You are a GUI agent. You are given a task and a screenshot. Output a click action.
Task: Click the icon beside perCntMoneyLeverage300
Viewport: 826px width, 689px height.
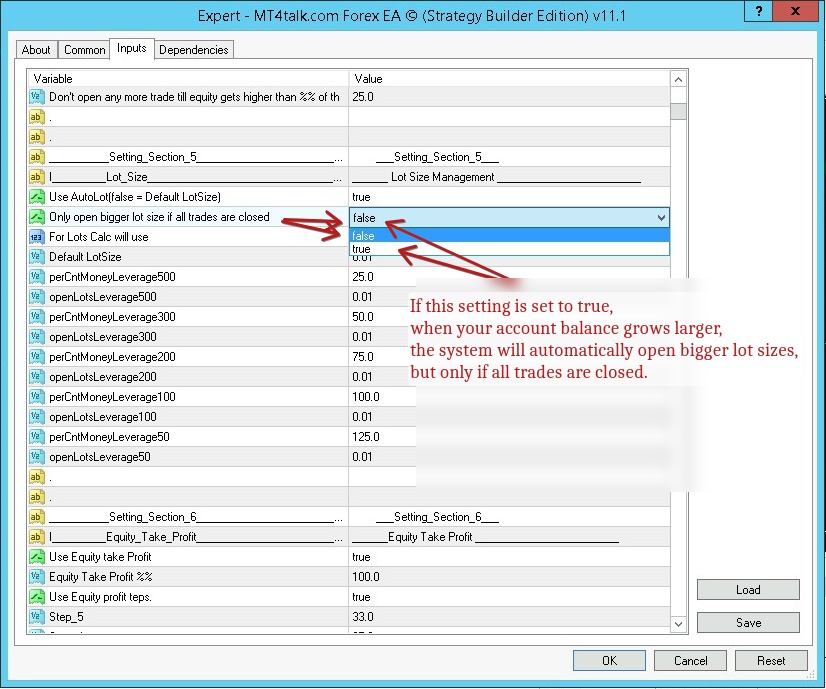click(36, 317)
